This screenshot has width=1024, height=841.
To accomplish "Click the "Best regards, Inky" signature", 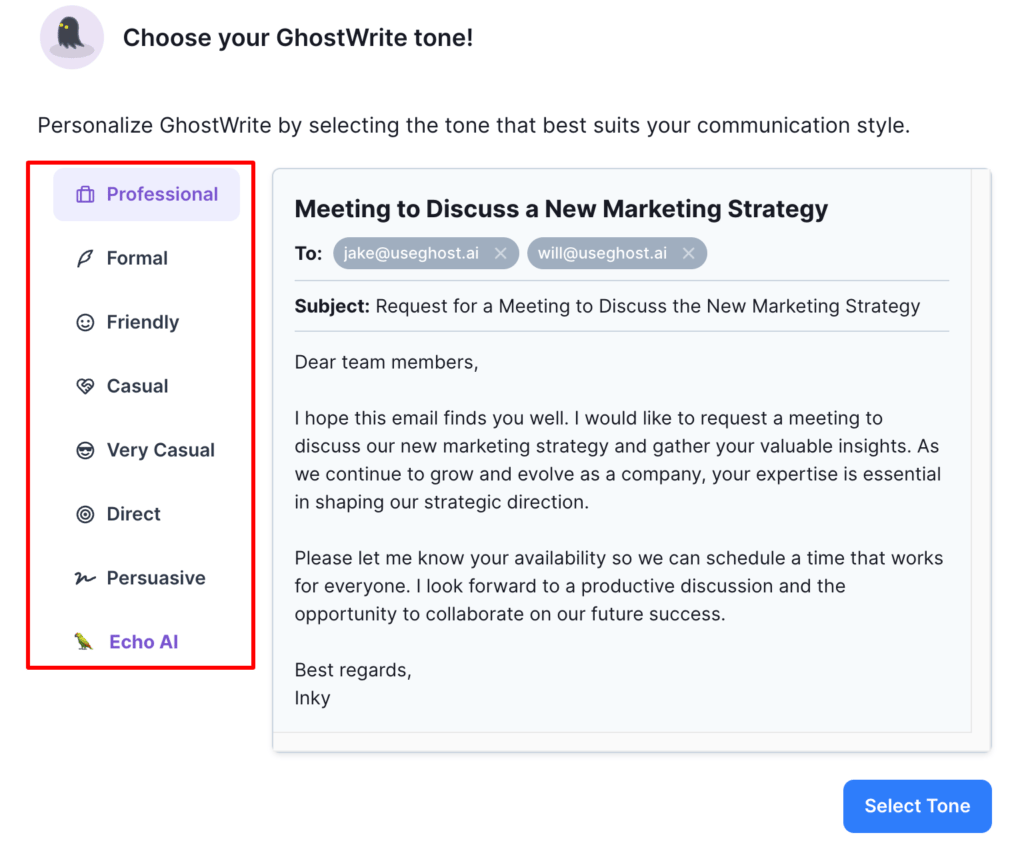I will pos(352,683).
